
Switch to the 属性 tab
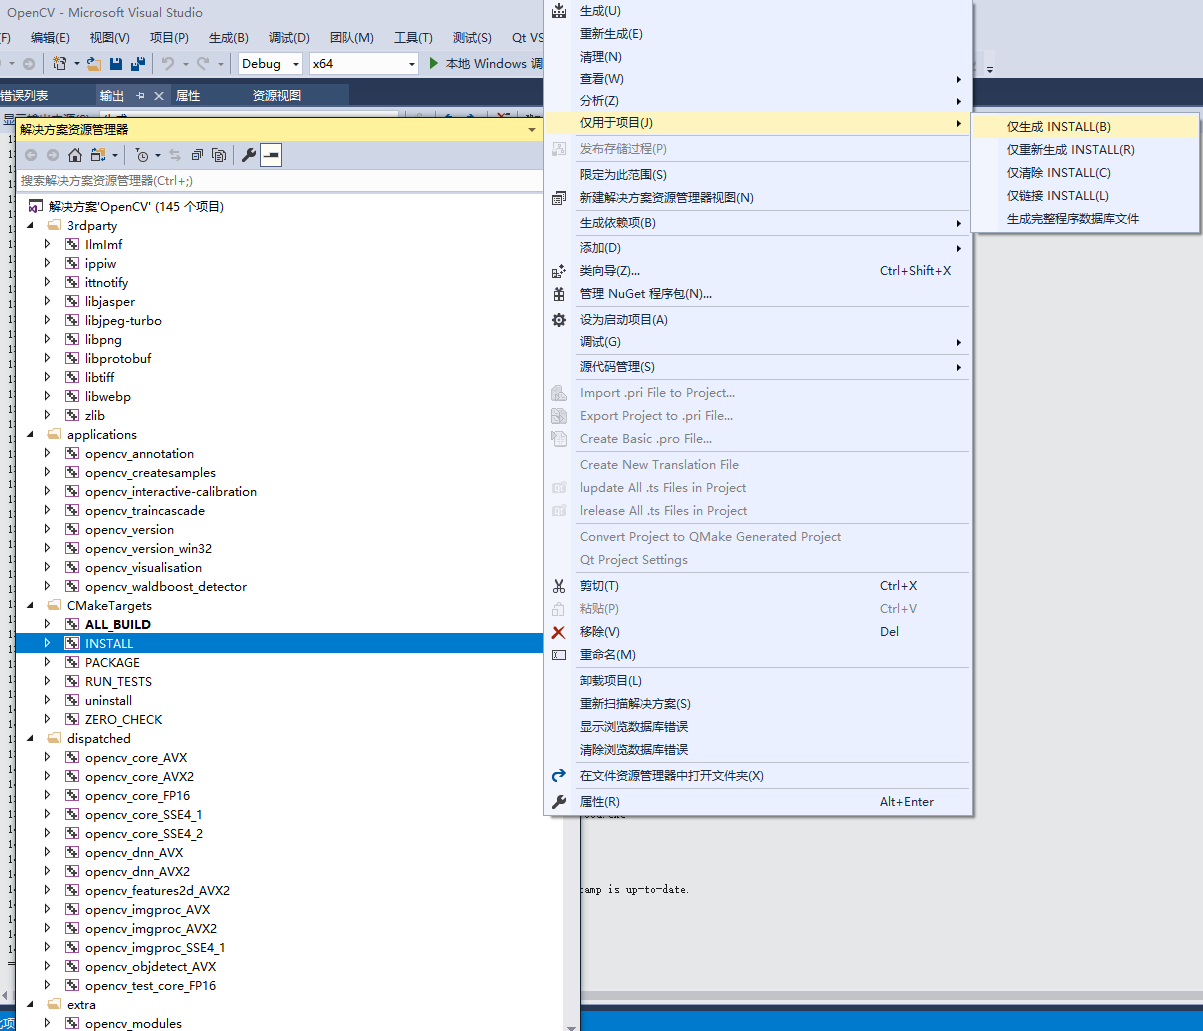[188, 96]
